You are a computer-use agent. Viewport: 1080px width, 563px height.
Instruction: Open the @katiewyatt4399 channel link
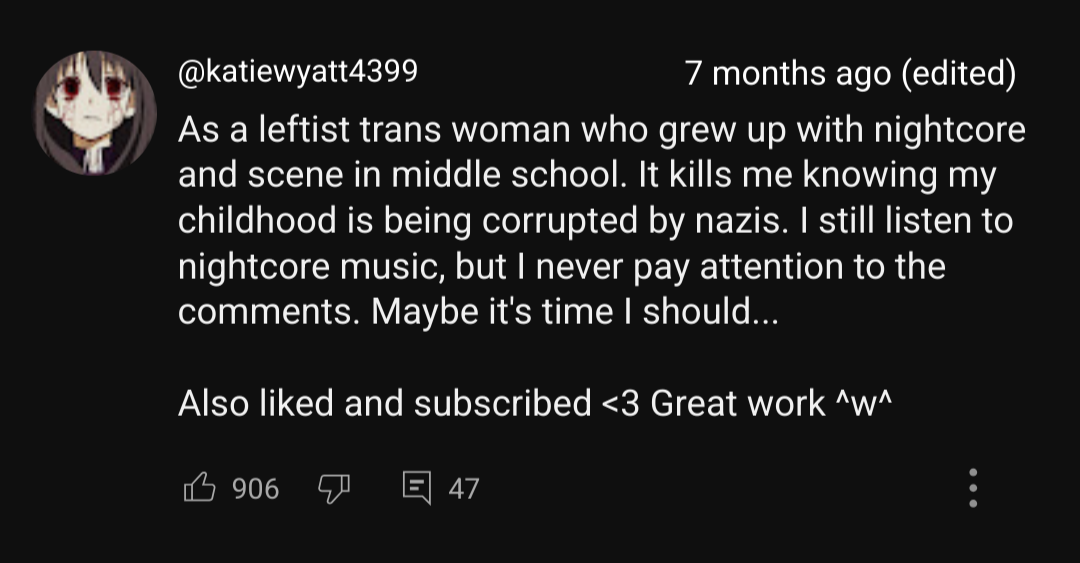point(297,73)
